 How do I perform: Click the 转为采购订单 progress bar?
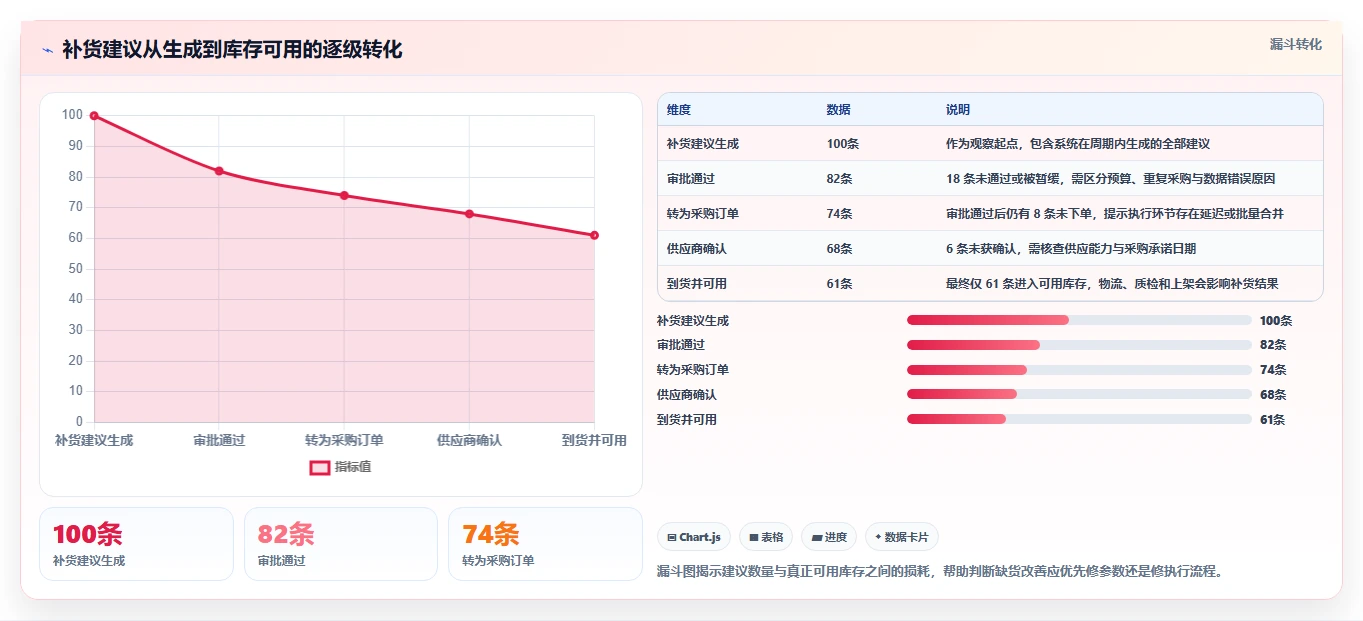tap(1079, 370)
